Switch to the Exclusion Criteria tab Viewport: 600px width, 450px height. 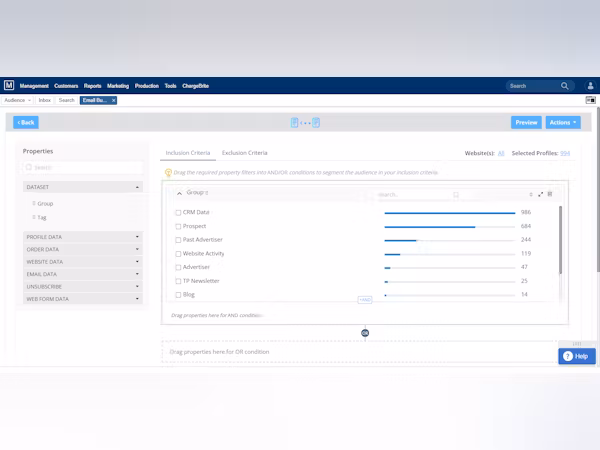pyautogui.click(x=244, y=153)
